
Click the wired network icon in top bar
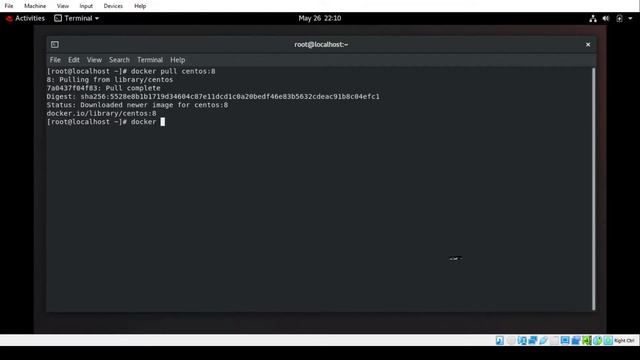point(593,18)
